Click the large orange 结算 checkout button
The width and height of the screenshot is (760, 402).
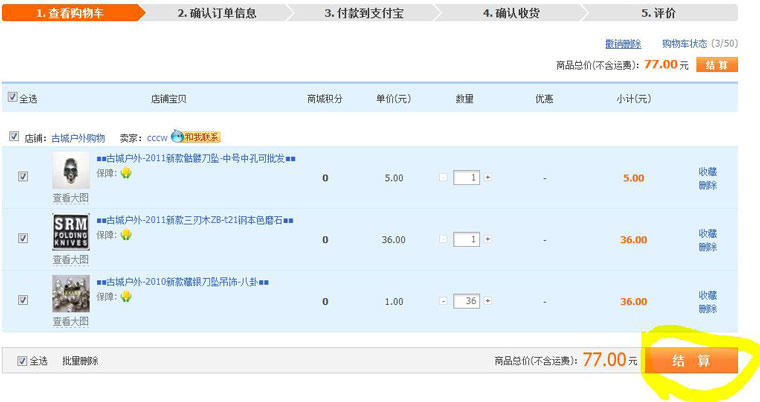coord(691,360)
